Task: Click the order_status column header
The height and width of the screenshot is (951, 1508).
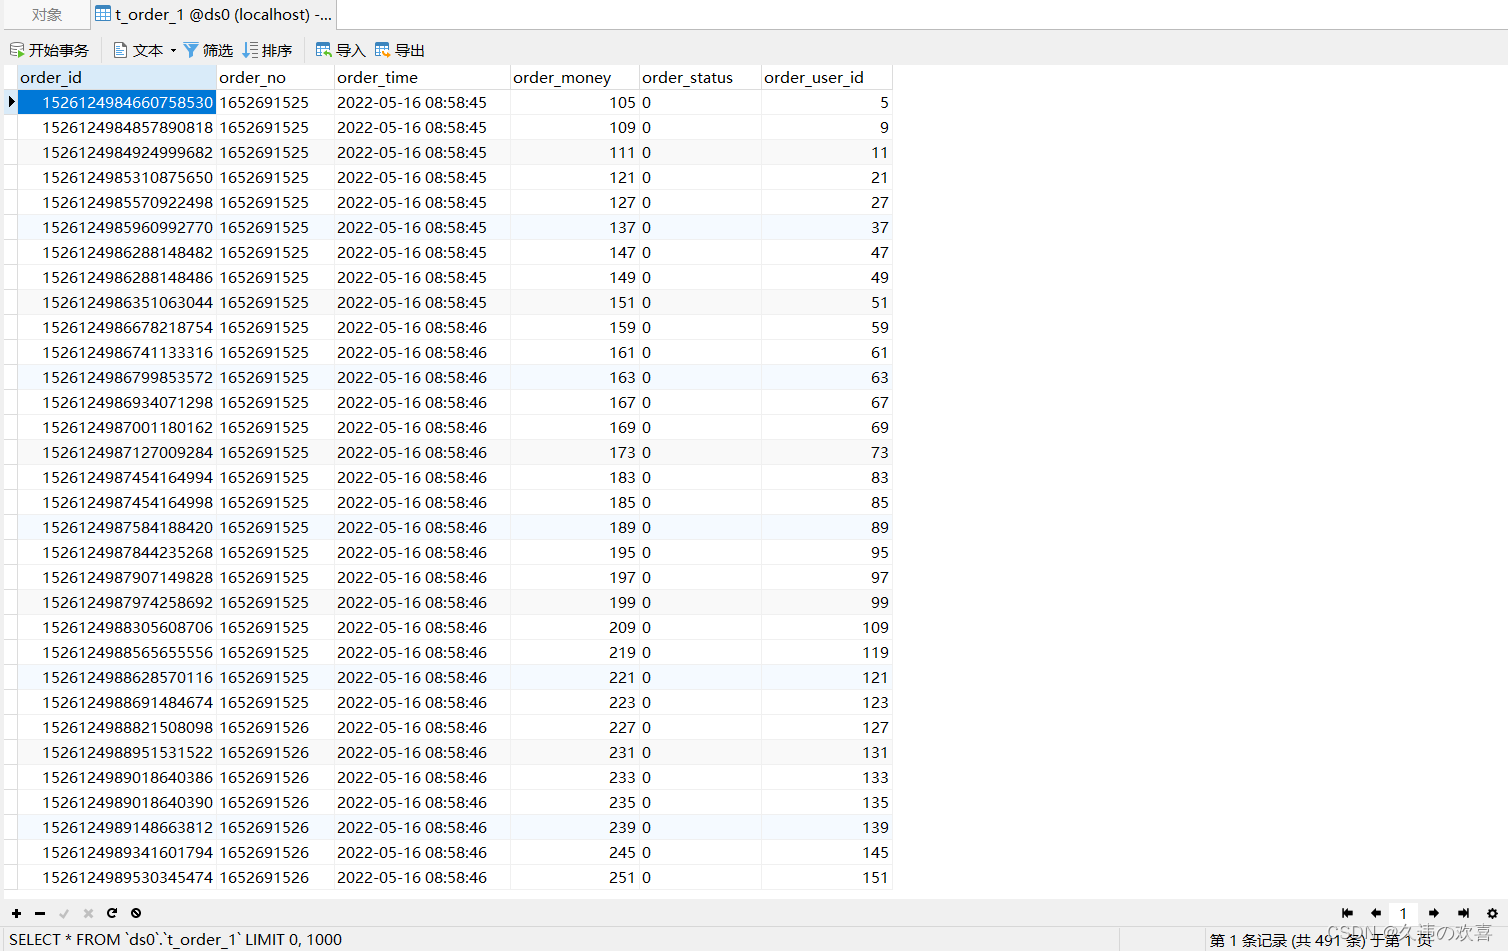Action: click(x=700, y=77)
